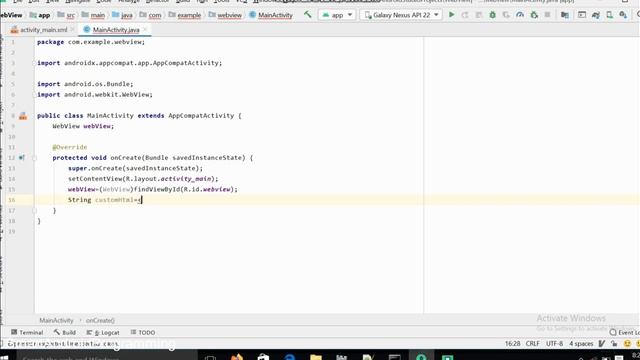
Task: Click the src breadcrumb folder
Action: pyautogui.click(x=66, y=15)
